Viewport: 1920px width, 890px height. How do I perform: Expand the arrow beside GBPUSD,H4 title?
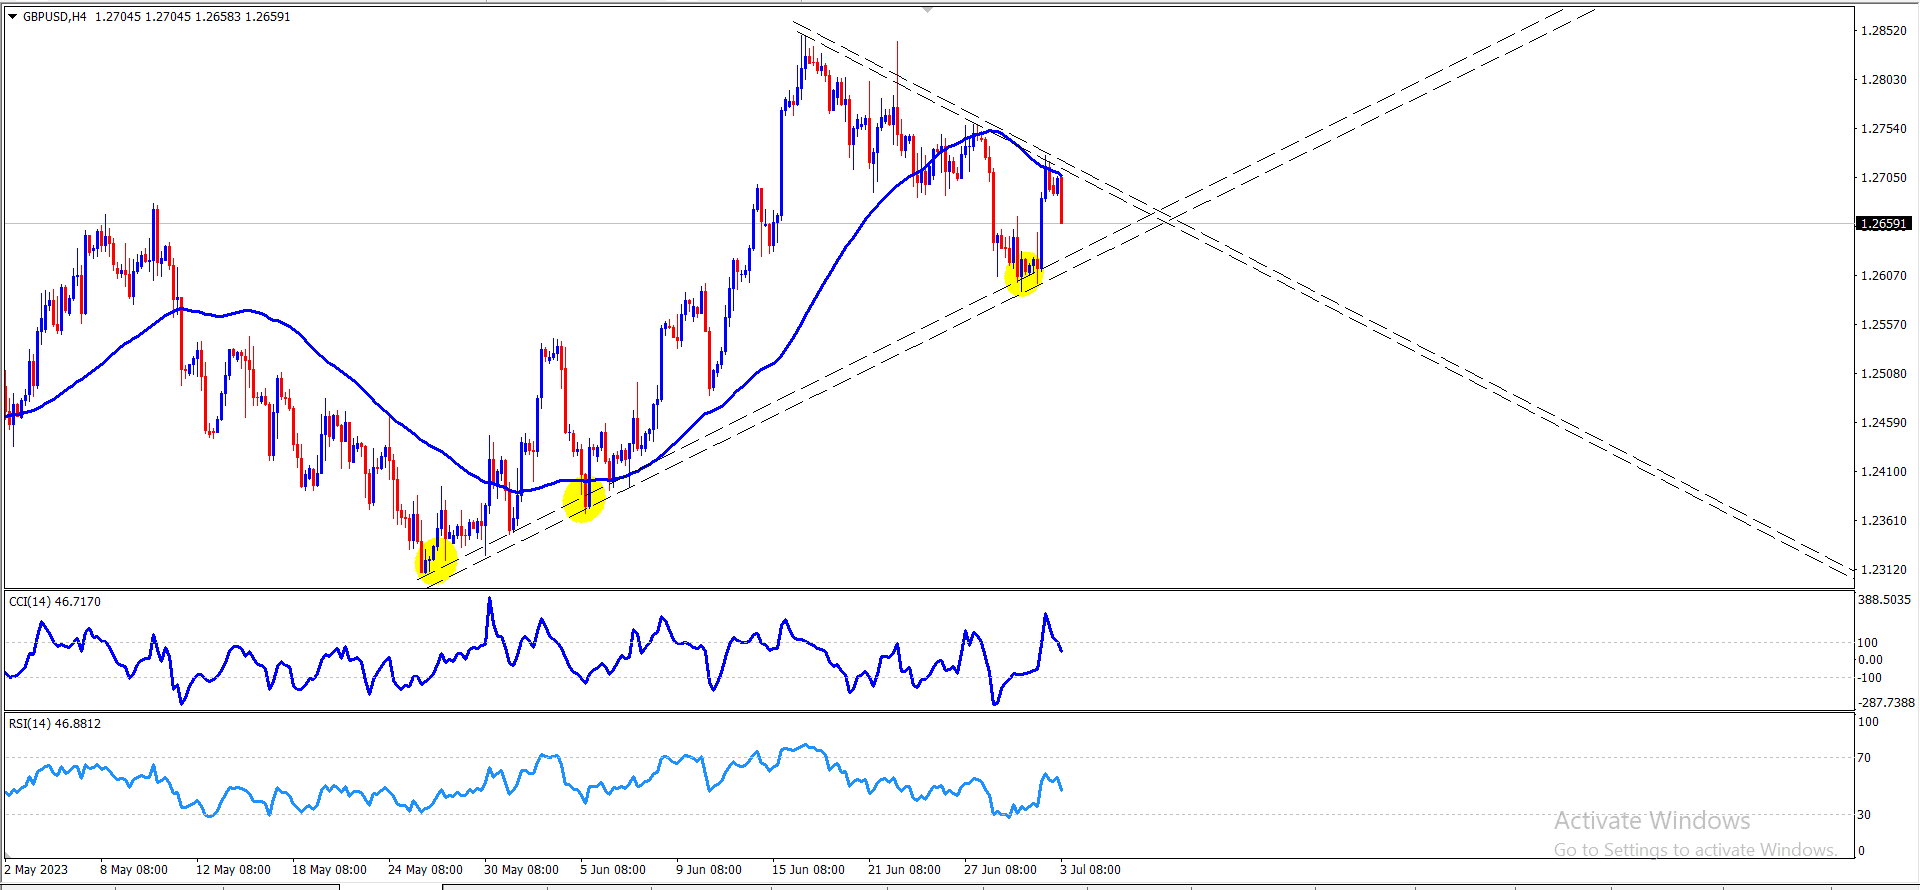12,16
